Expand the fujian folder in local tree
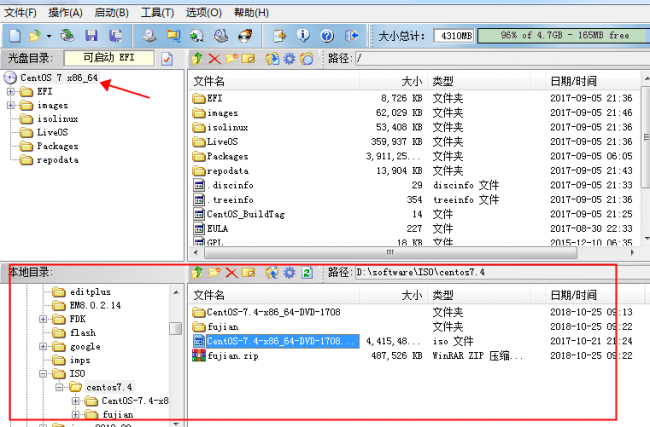Image resolution: width=650 pixels, height=427 pixels. point(75,415)
